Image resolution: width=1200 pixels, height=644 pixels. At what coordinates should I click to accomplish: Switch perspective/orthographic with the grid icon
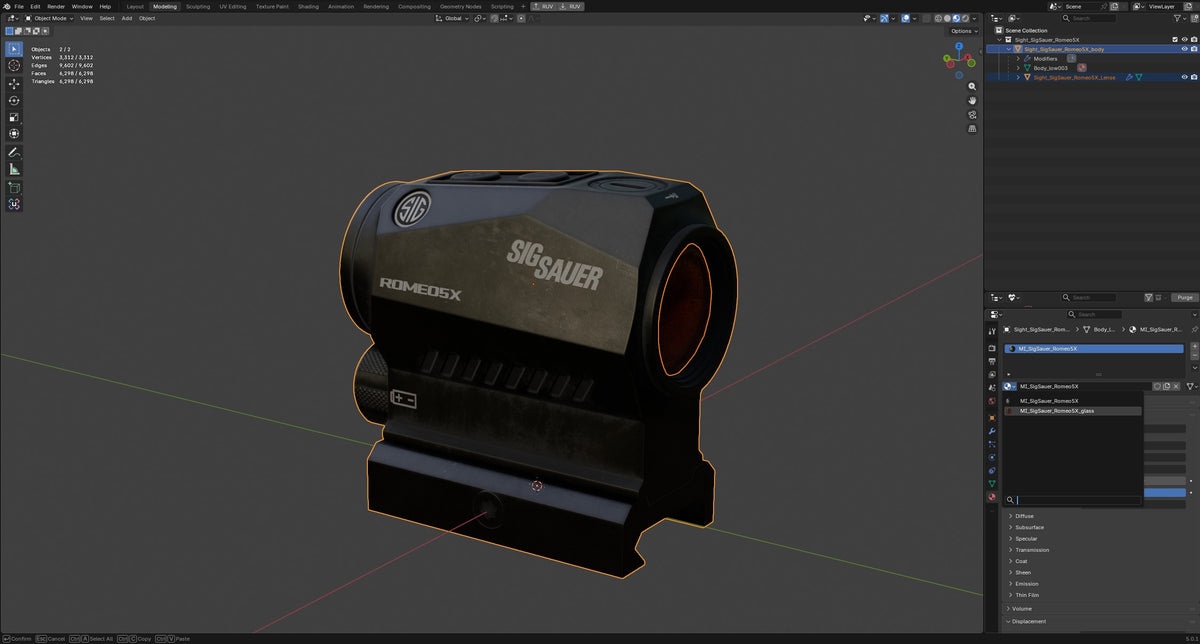point(972,128)
